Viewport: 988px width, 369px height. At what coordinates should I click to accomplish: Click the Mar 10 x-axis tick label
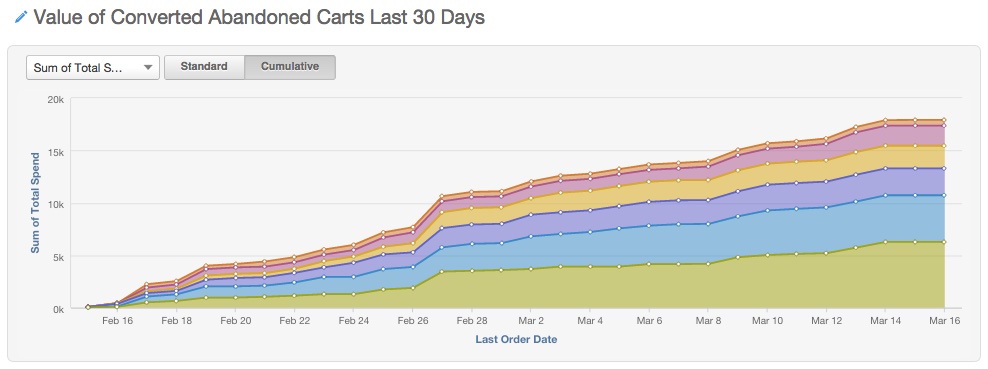coord(767,321)
